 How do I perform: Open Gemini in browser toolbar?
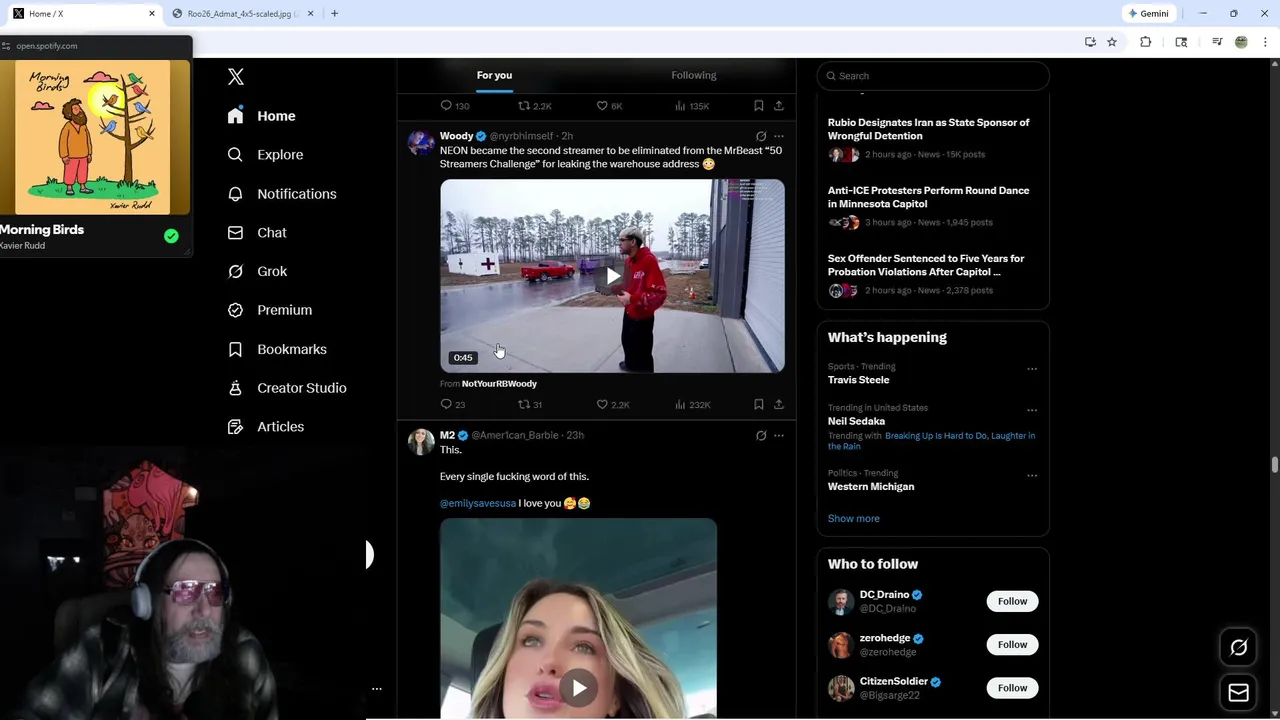[1148, 14]
